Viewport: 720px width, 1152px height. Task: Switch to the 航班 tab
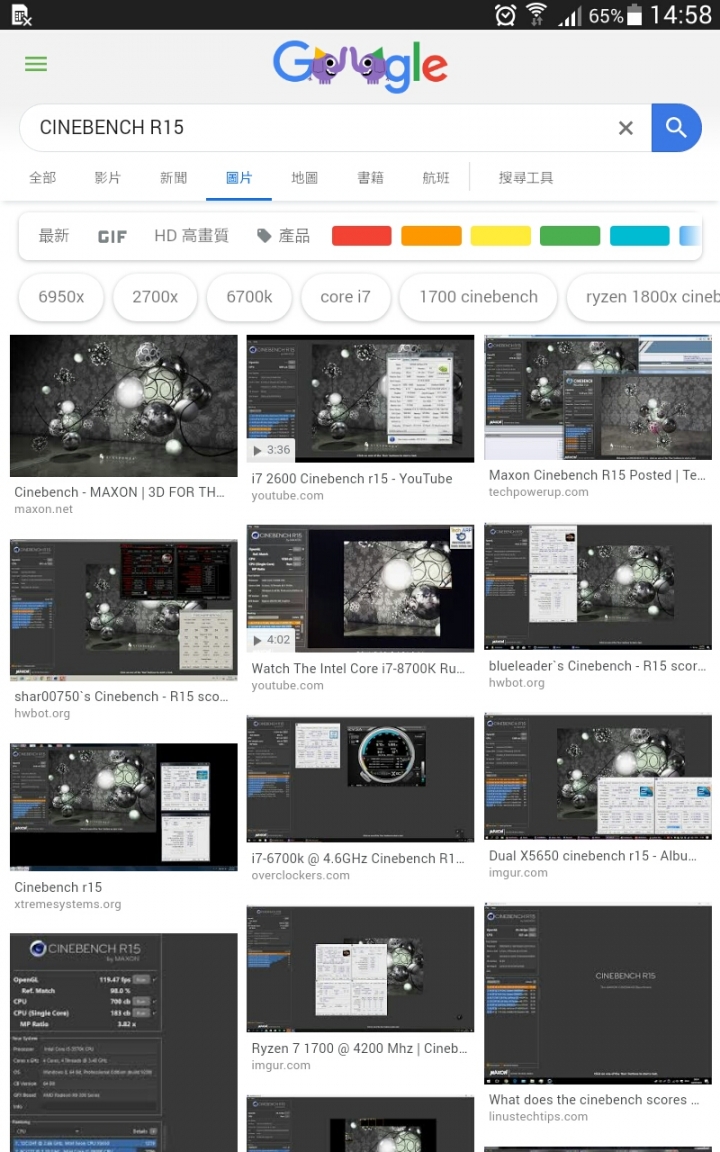coord(436,178)
